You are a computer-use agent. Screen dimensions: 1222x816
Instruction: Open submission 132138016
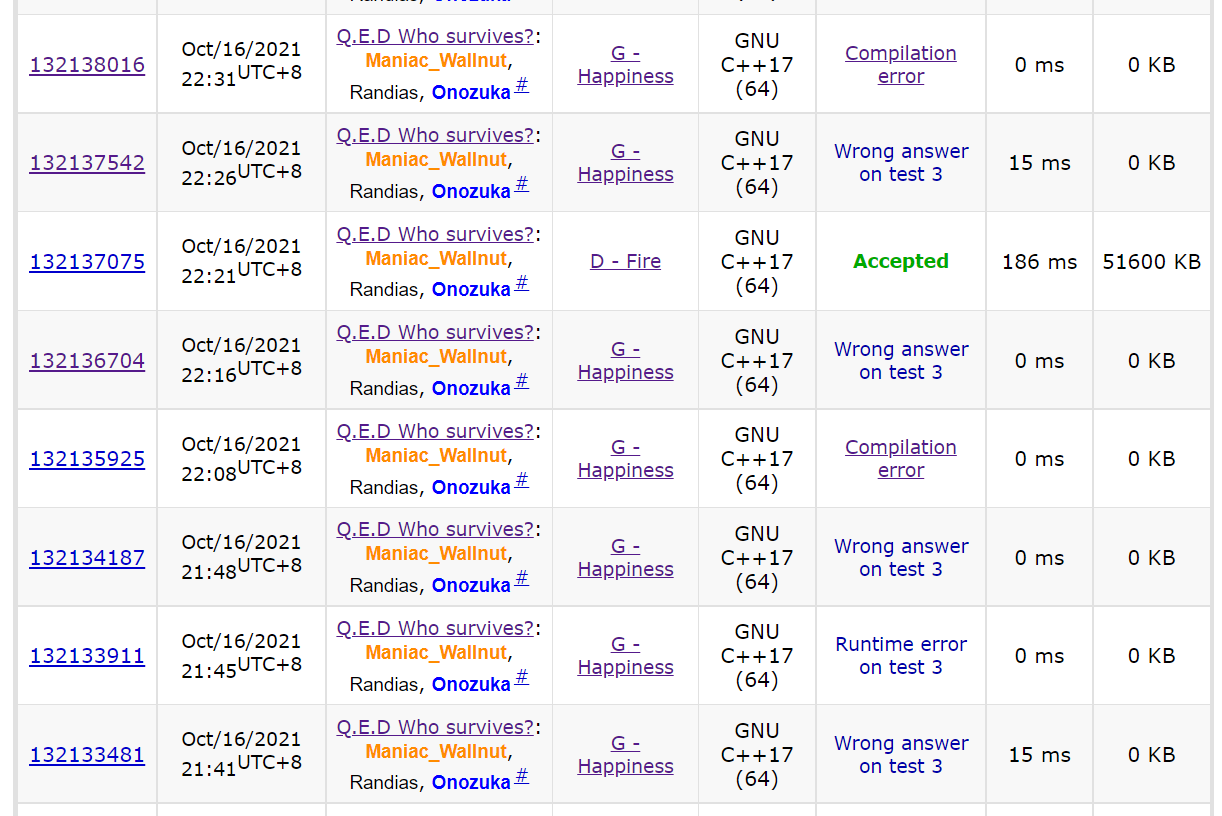(87, 65)
